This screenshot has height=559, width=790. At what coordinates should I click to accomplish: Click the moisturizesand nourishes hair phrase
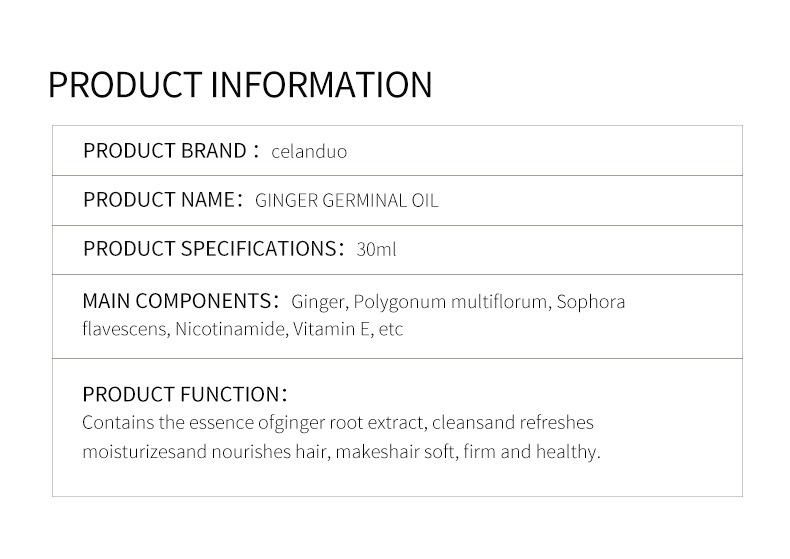coord(205,452)
